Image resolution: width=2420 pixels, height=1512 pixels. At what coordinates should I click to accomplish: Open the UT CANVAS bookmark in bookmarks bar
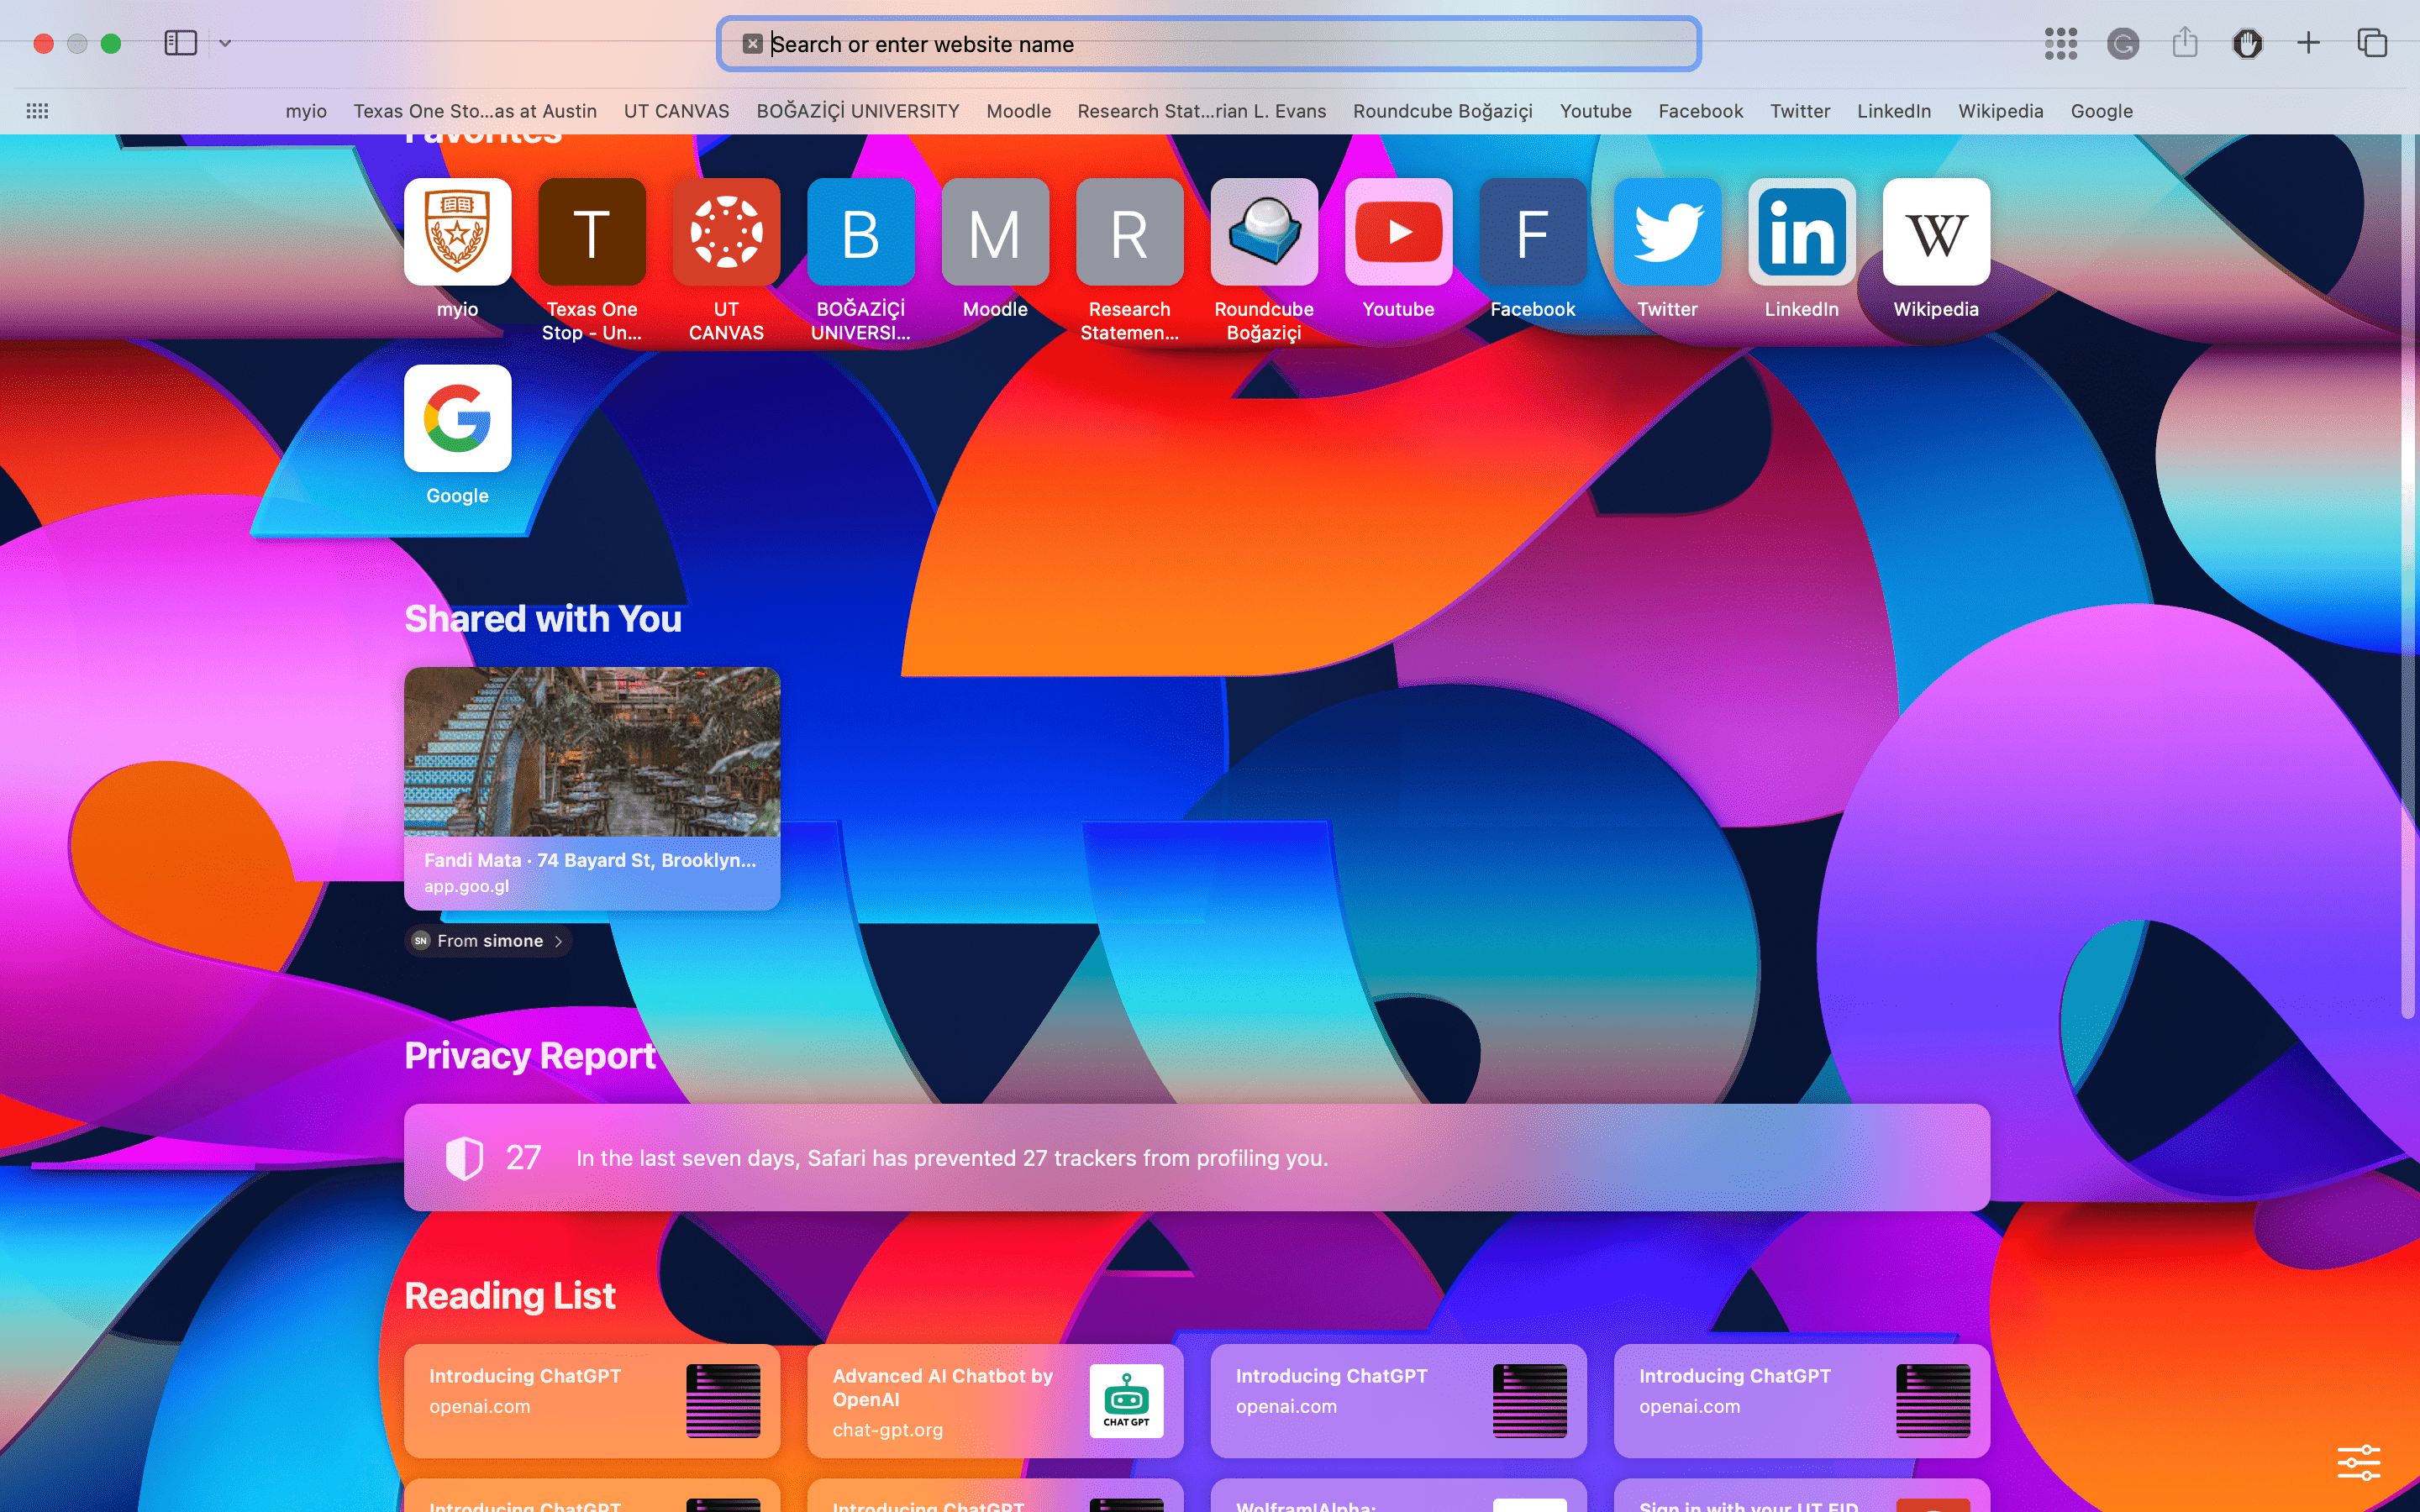point(676,111)
